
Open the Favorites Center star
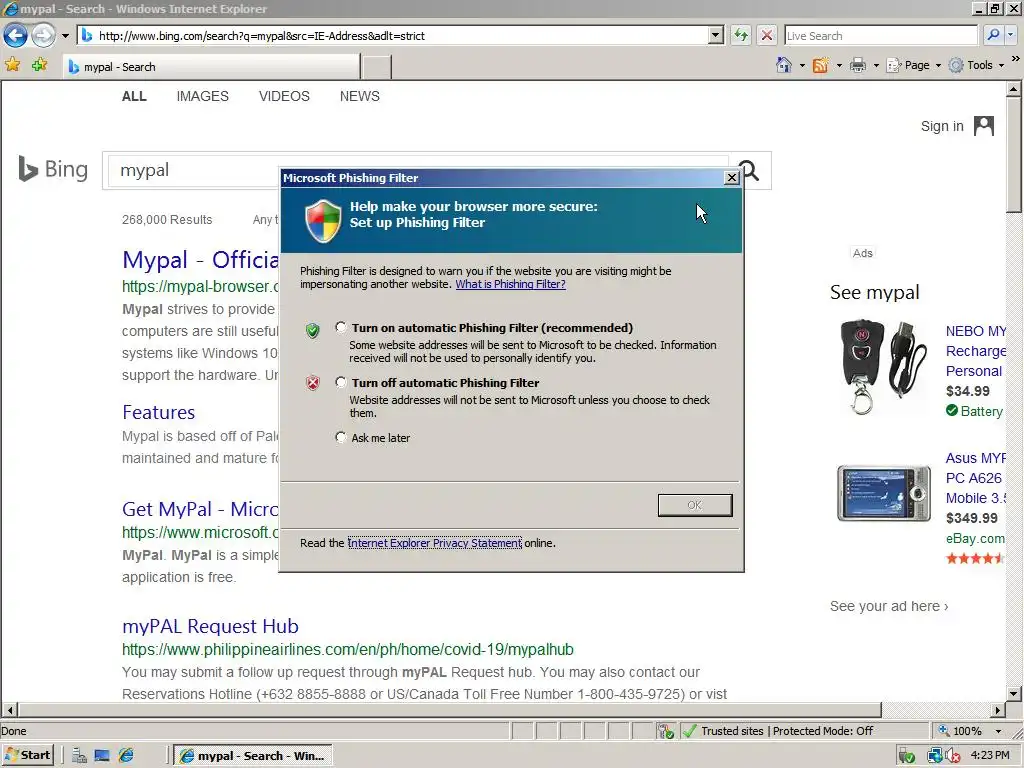pos(12,65)
